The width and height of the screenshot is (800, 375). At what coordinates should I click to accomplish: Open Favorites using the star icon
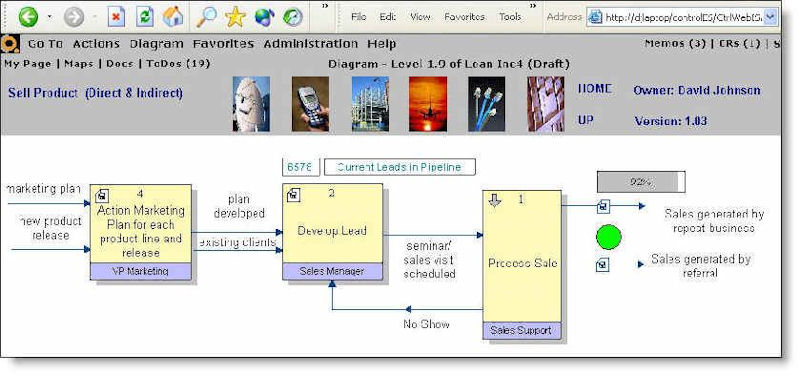[235, 17]
